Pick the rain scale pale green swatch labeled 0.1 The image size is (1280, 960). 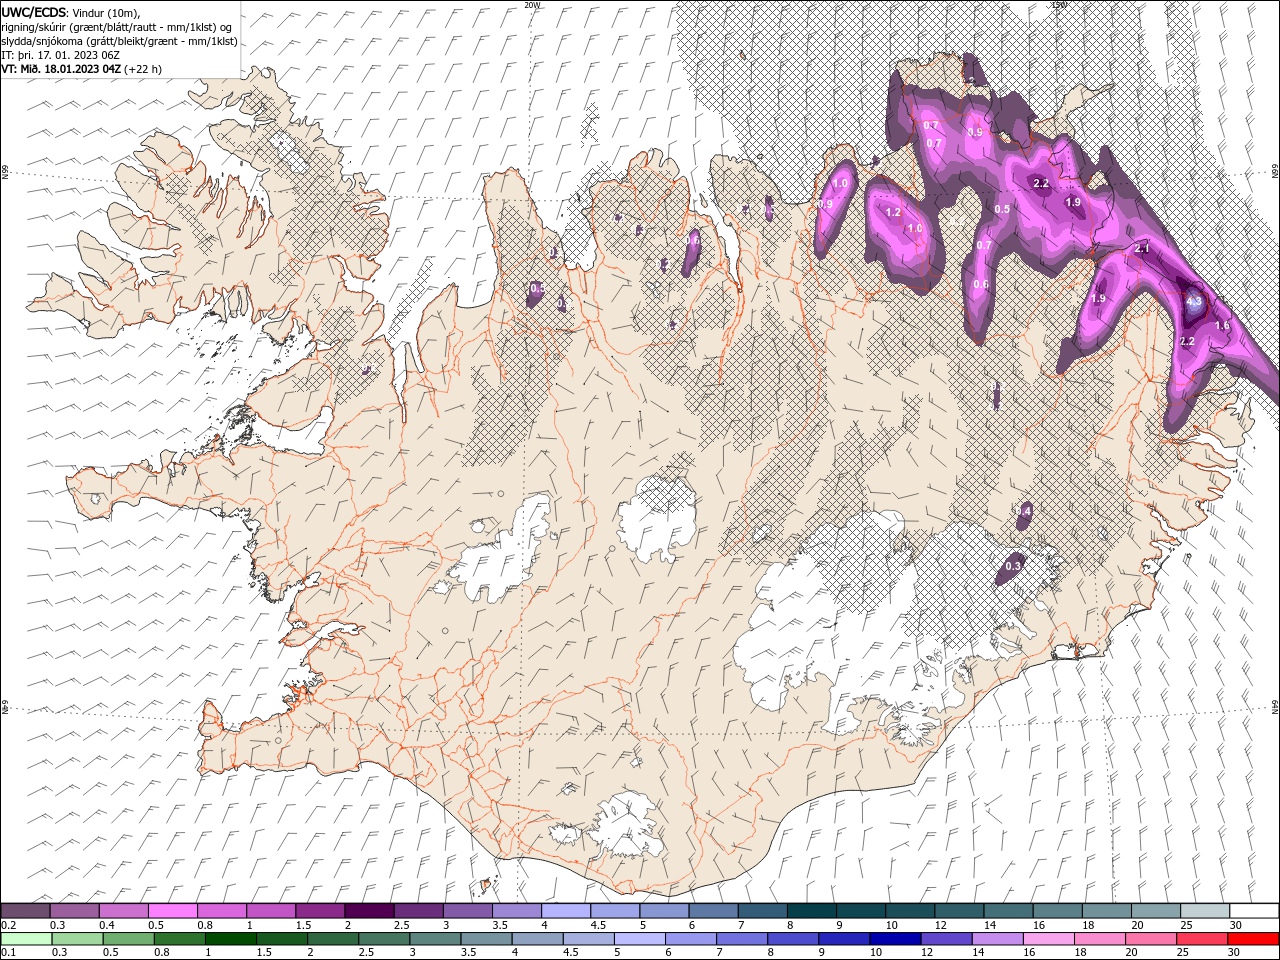[26, 939]
